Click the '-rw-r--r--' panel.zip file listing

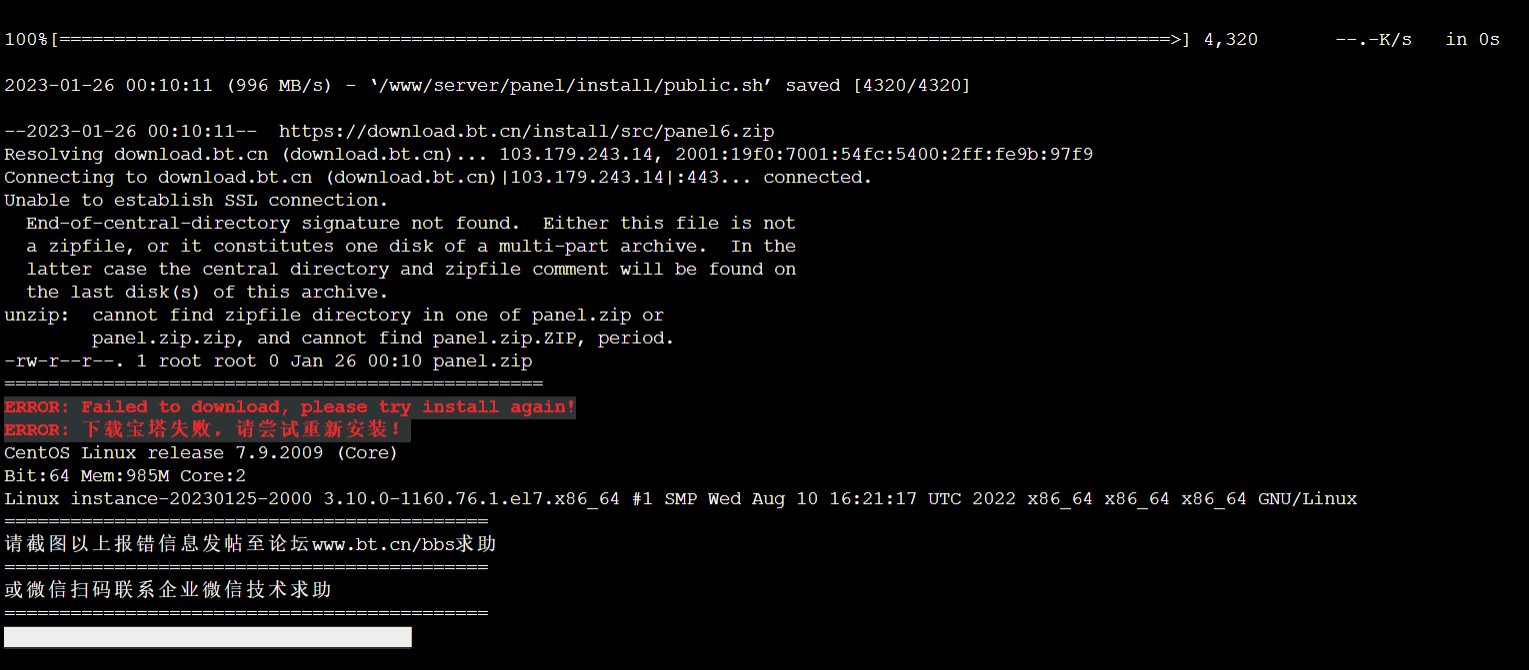(268, 361)
